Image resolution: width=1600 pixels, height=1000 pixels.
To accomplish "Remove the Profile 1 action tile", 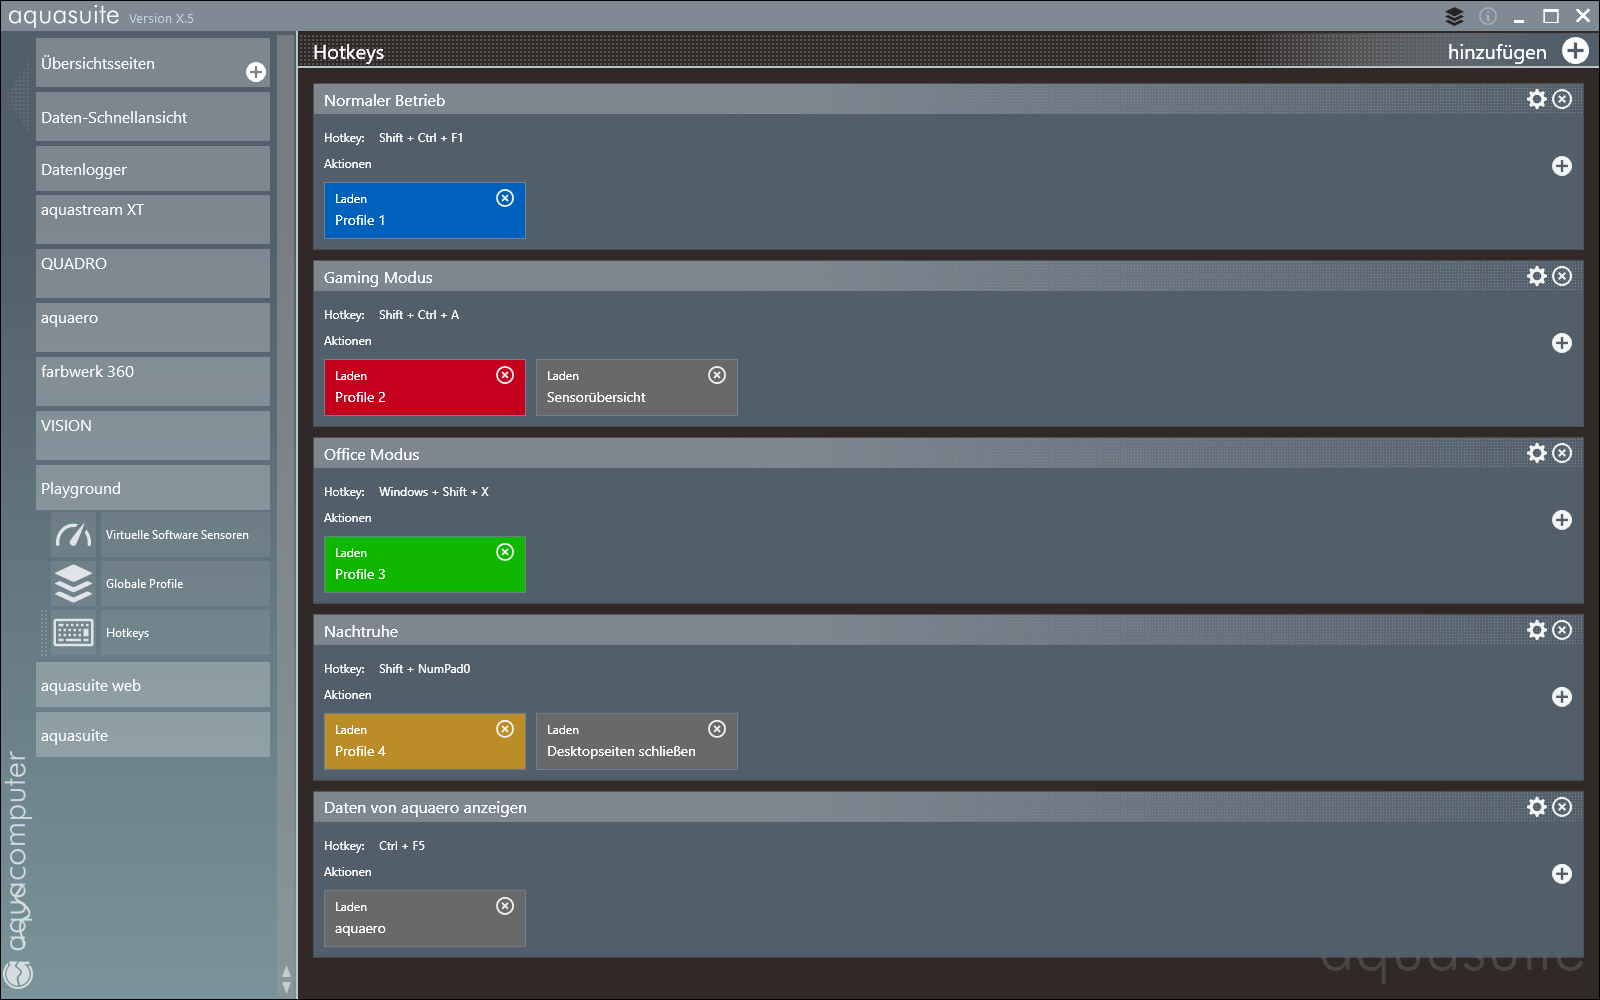I will pyautogui.click(x=505, y=198).
